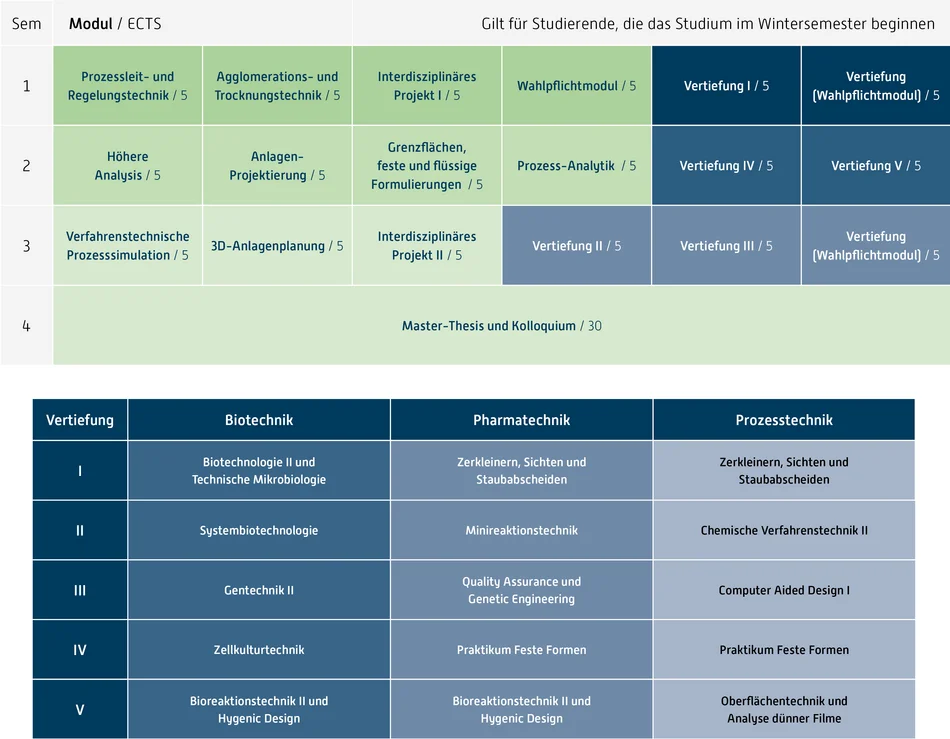Select the 'Prozess-Analytik / 5' module
950x739 pixels.
tap(576, 165)
